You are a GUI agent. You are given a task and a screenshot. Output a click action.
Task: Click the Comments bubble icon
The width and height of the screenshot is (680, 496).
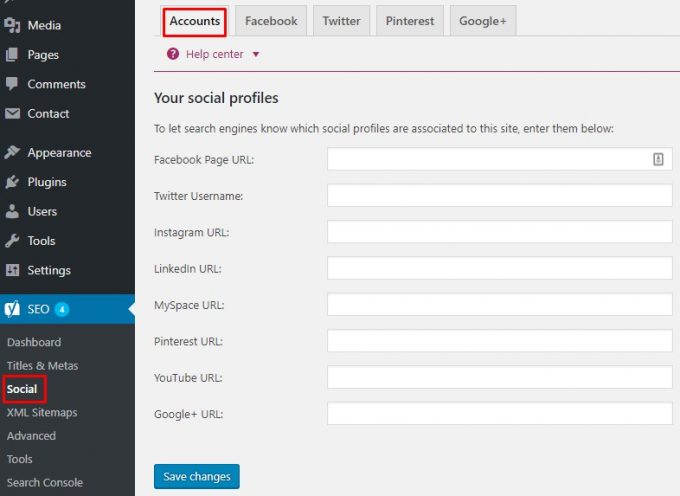[x=12, y=84]
